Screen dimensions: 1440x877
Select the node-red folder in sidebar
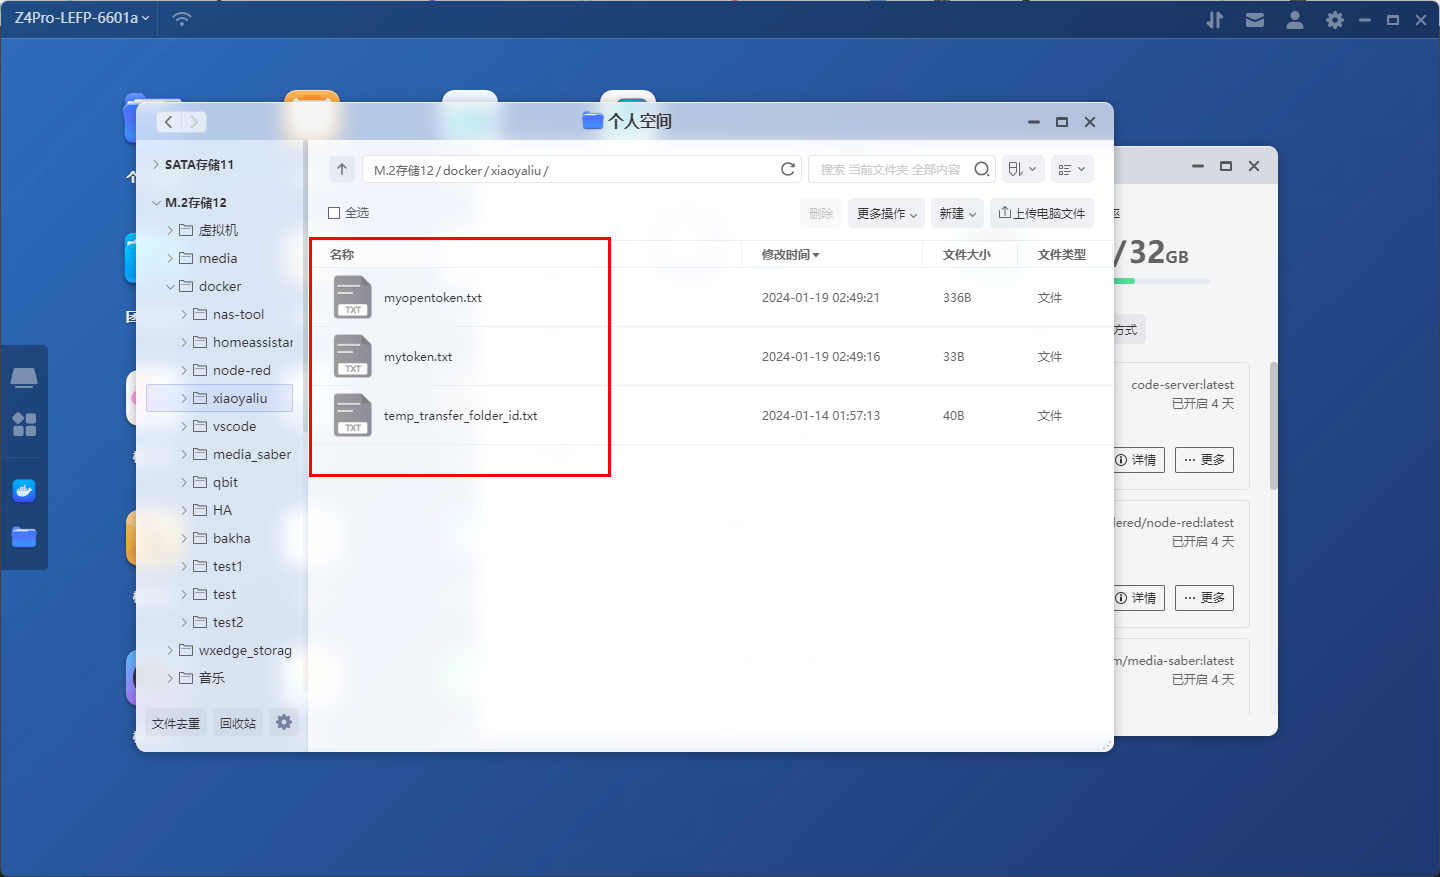coord(241,370)
